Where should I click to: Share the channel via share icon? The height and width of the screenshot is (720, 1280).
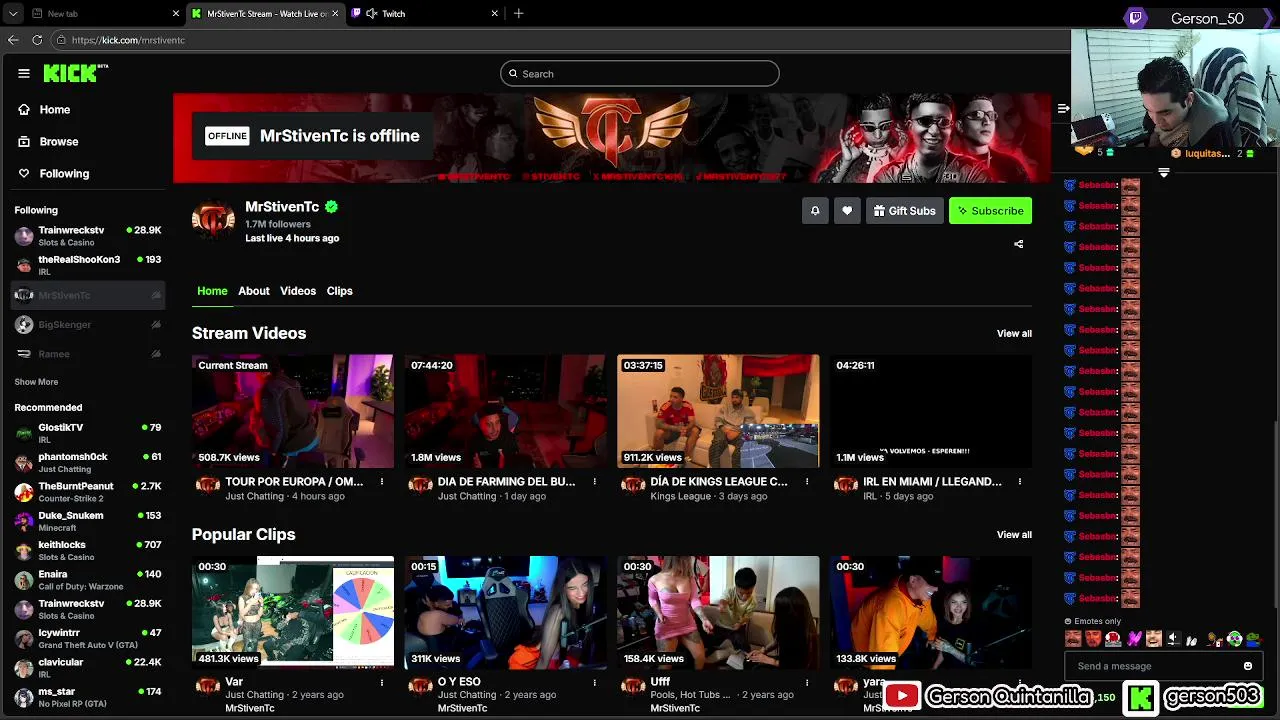pos(1019,244)
